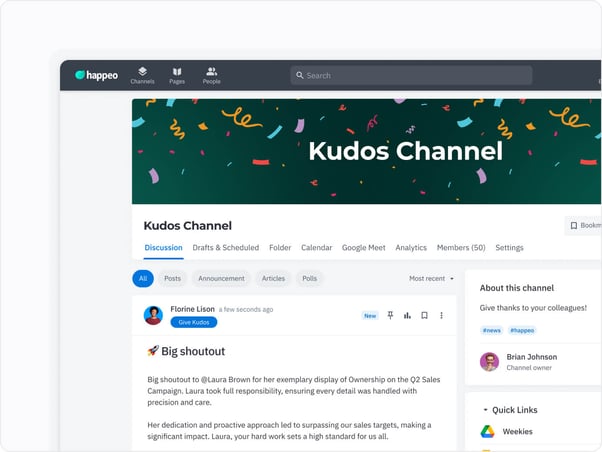602x452 pixels.
Task: Filter the feed by Posts
Action: tap(172, 279)
